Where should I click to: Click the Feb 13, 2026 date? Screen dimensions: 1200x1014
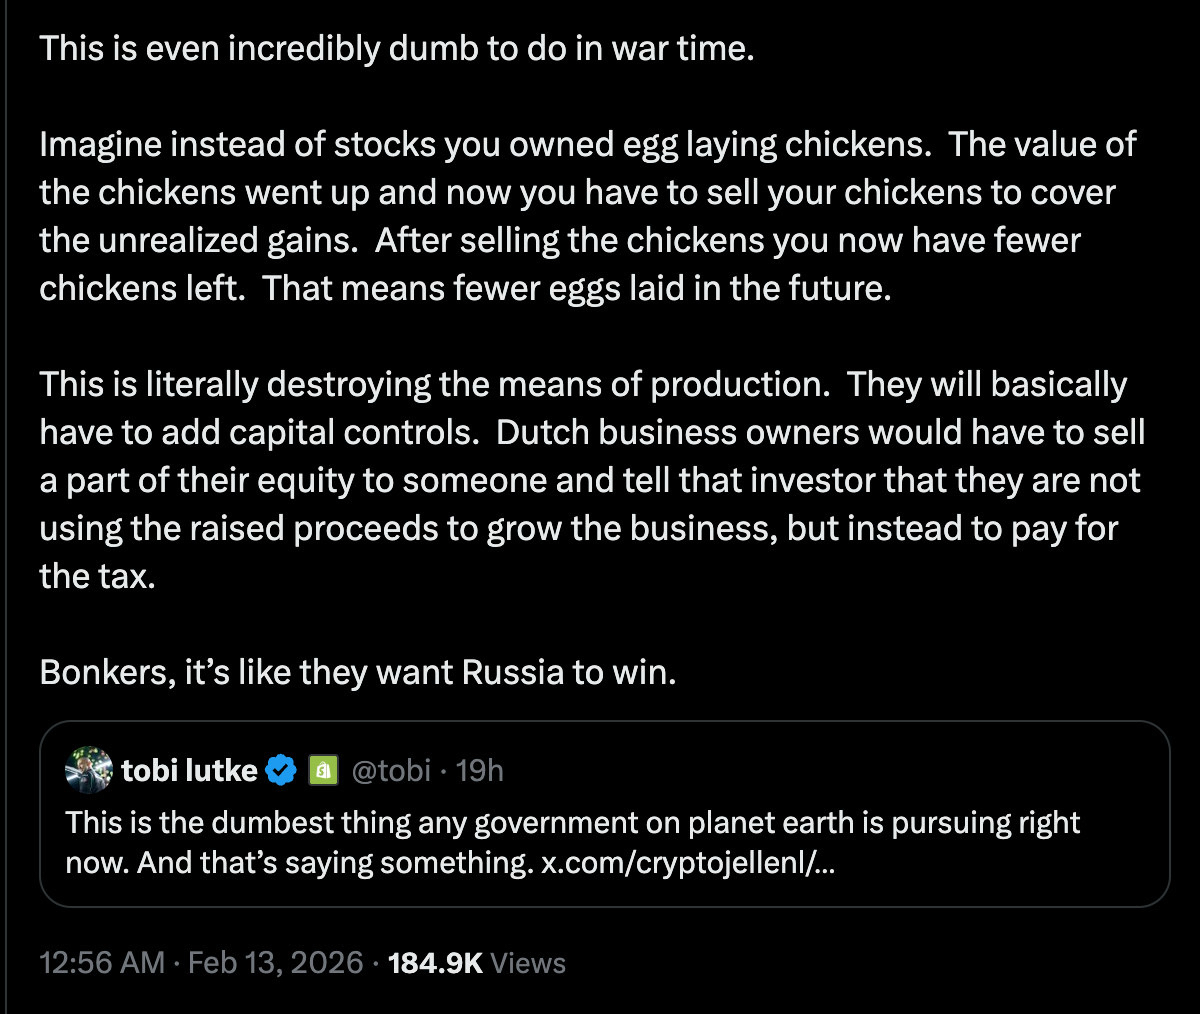pos(275,963)
